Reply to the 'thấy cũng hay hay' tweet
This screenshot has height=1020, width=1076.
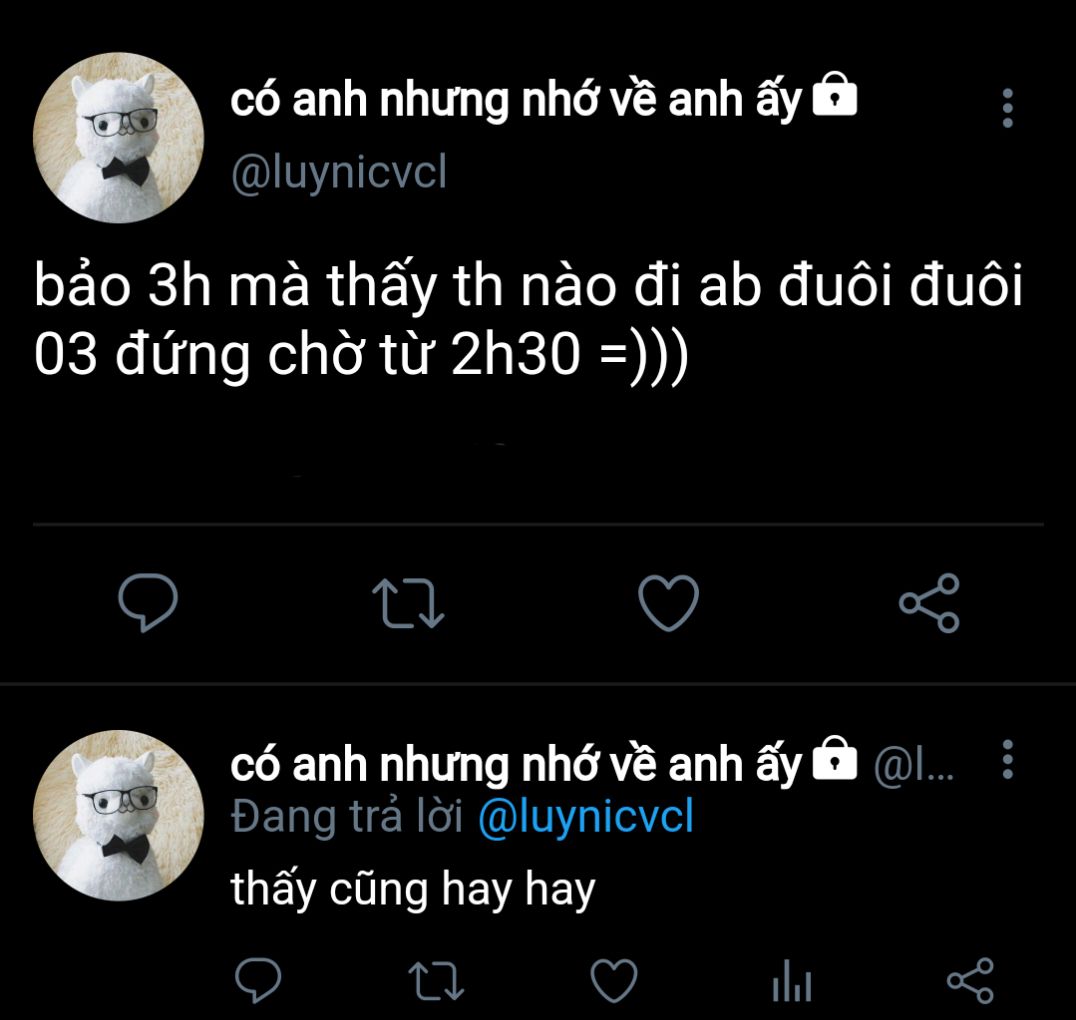coord(258,980)
